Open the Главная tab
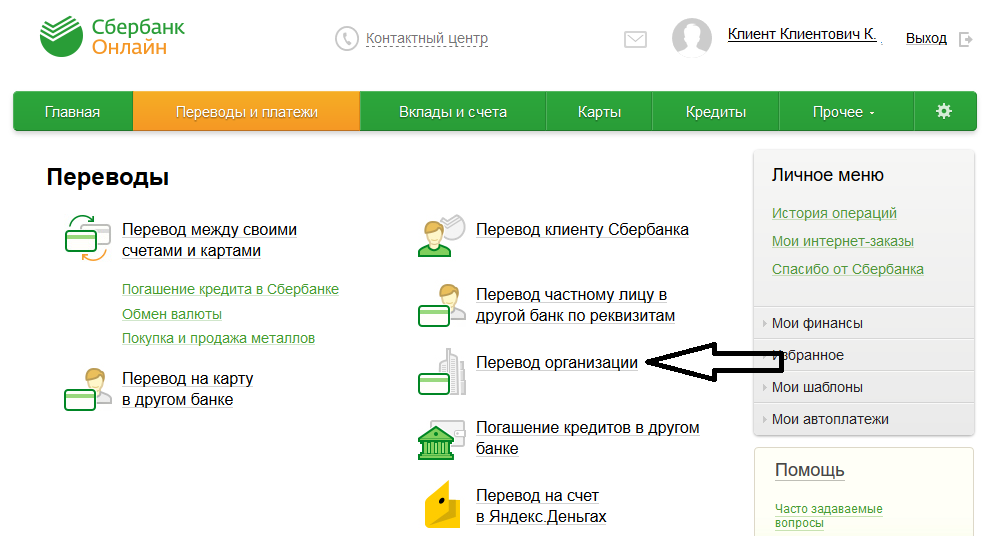This screenshot has height=539, width=1005. pyautogui.click(x=72, y=112)
